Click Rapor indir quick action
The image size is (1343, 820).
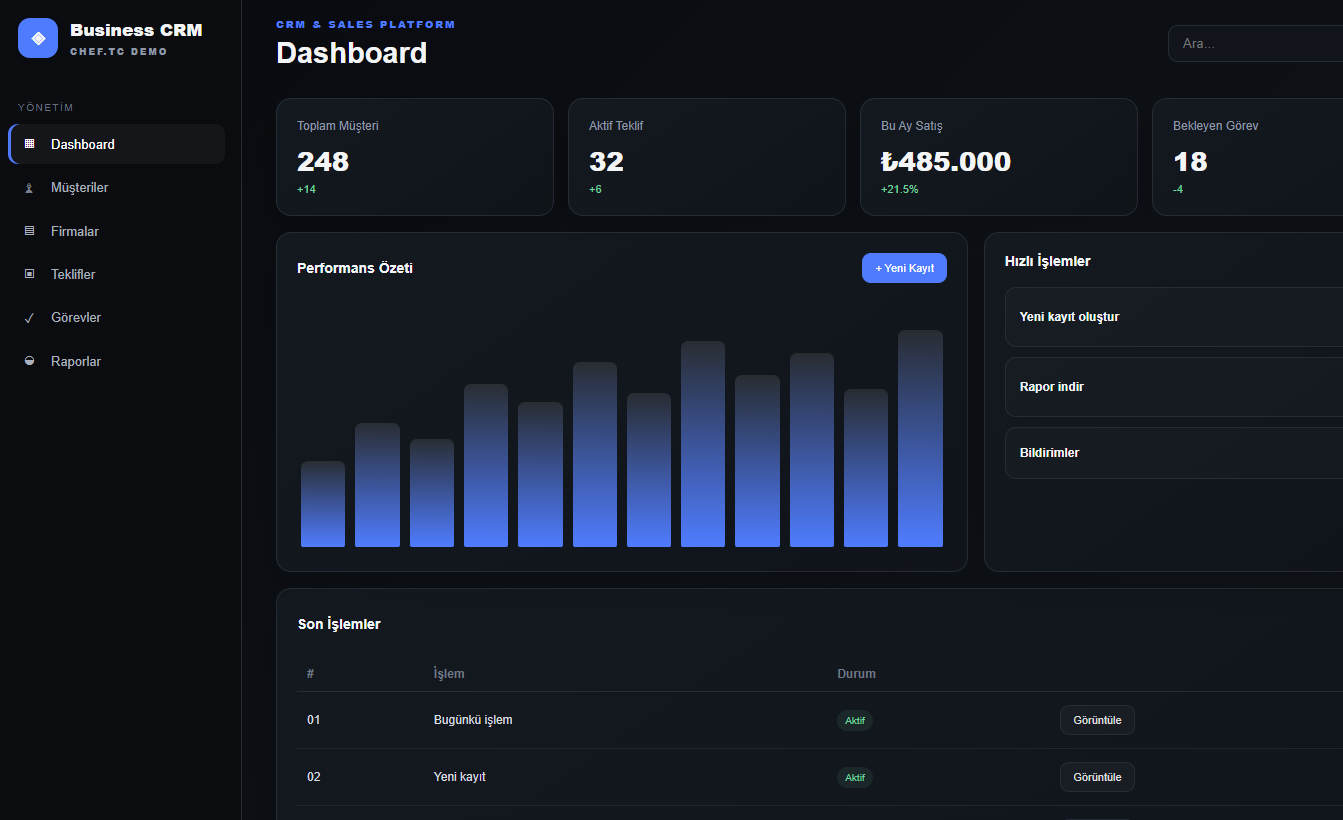point(1174,387)
